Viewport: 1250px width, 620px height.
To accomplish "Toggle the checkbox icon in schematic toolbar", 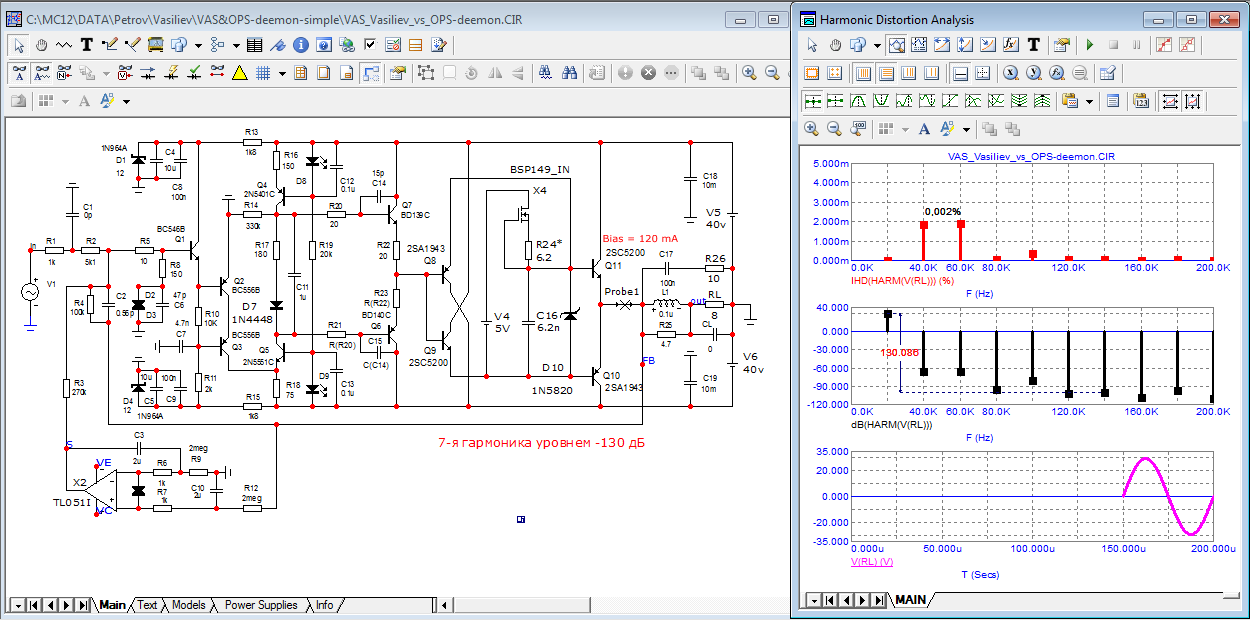I will tap(370, 45).
